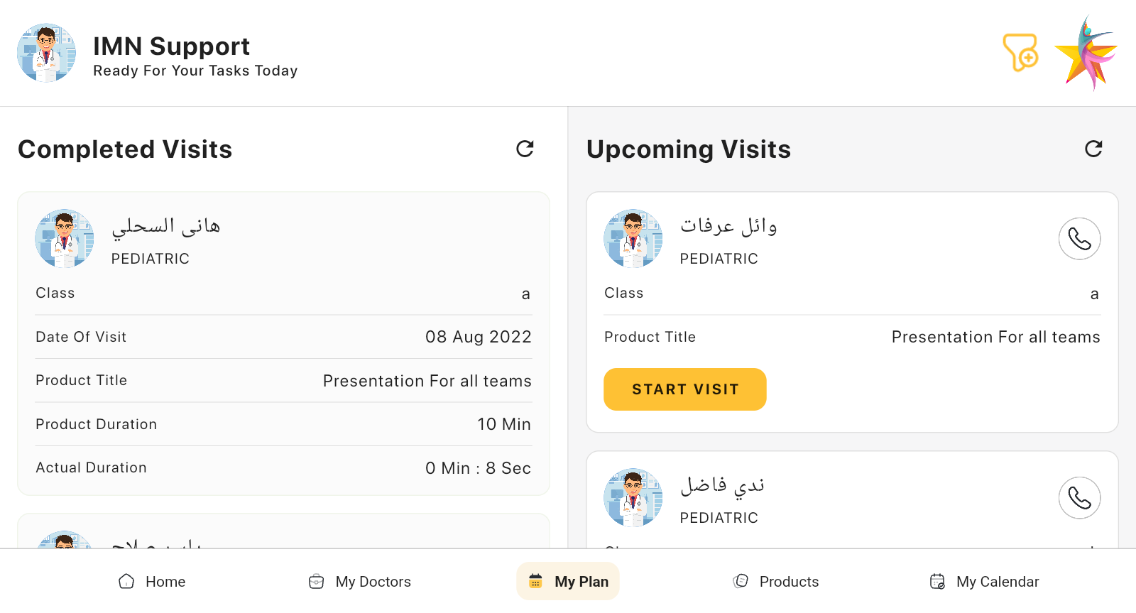1136x613 pixels.
Task: Select the My Plan tab
Action: pyautogui.click(x=568, y=581)
